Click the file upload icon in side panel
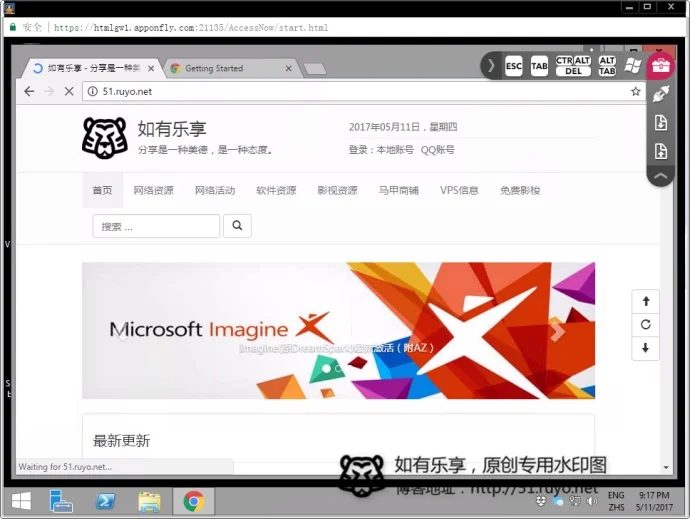 (661, 151)
